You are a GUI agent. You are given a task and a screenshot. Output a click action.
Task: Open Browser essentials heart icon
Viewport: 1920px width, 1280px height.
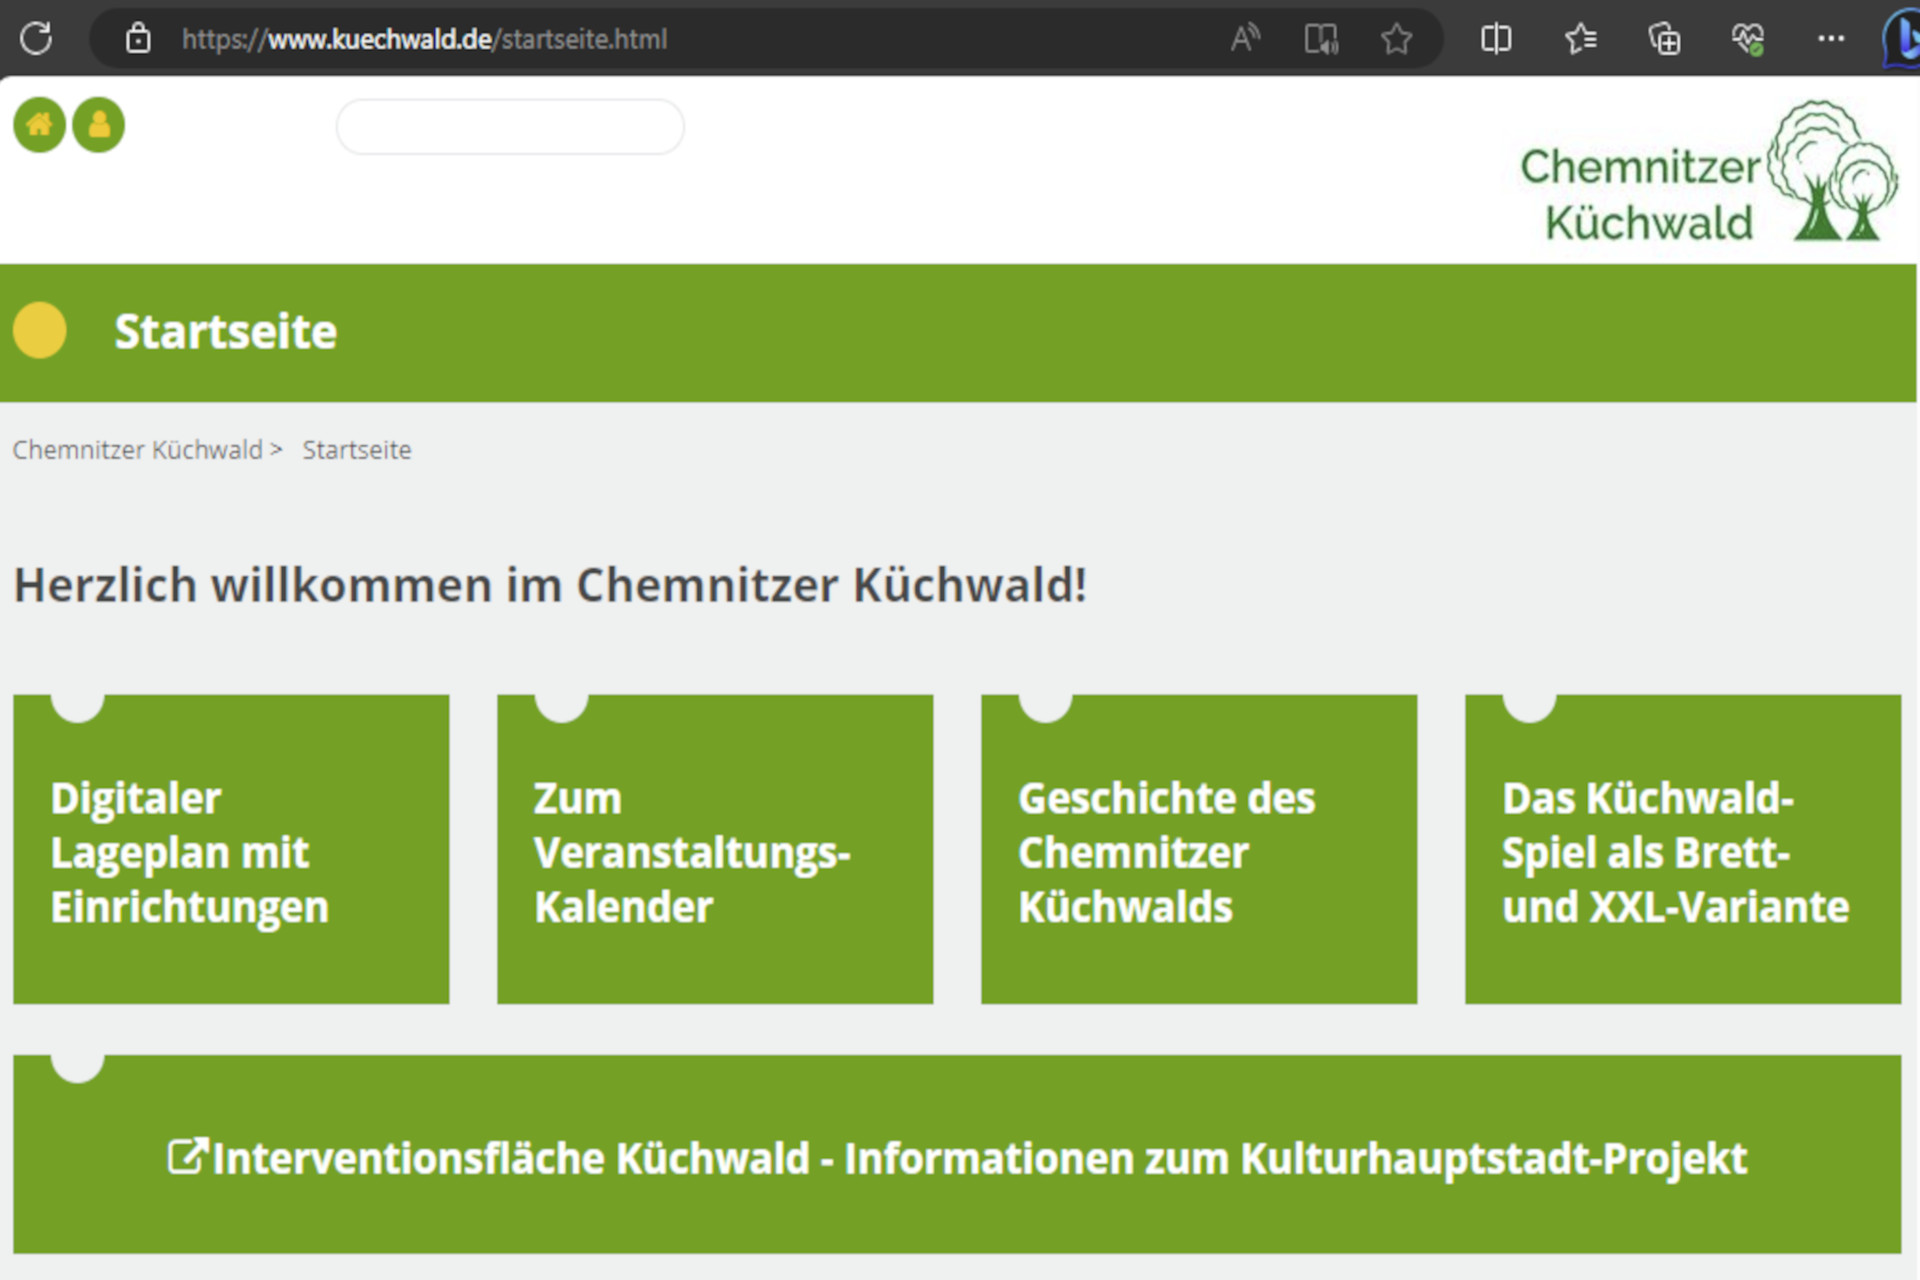pos(1748,39)
